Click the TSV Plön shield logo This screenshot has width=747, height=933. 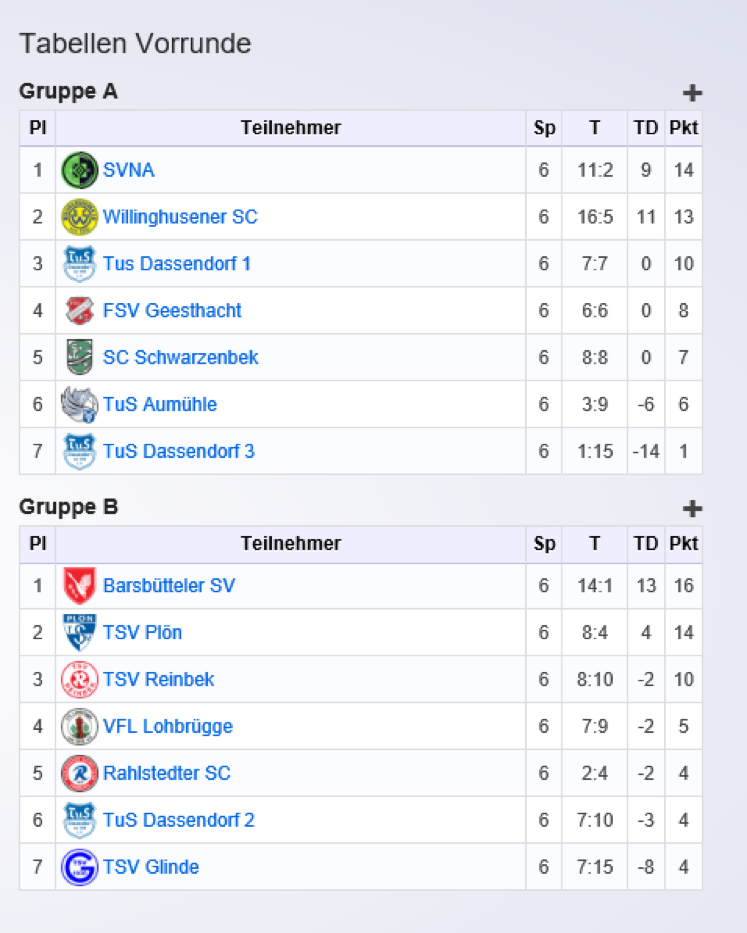click(x=79, y=633)
